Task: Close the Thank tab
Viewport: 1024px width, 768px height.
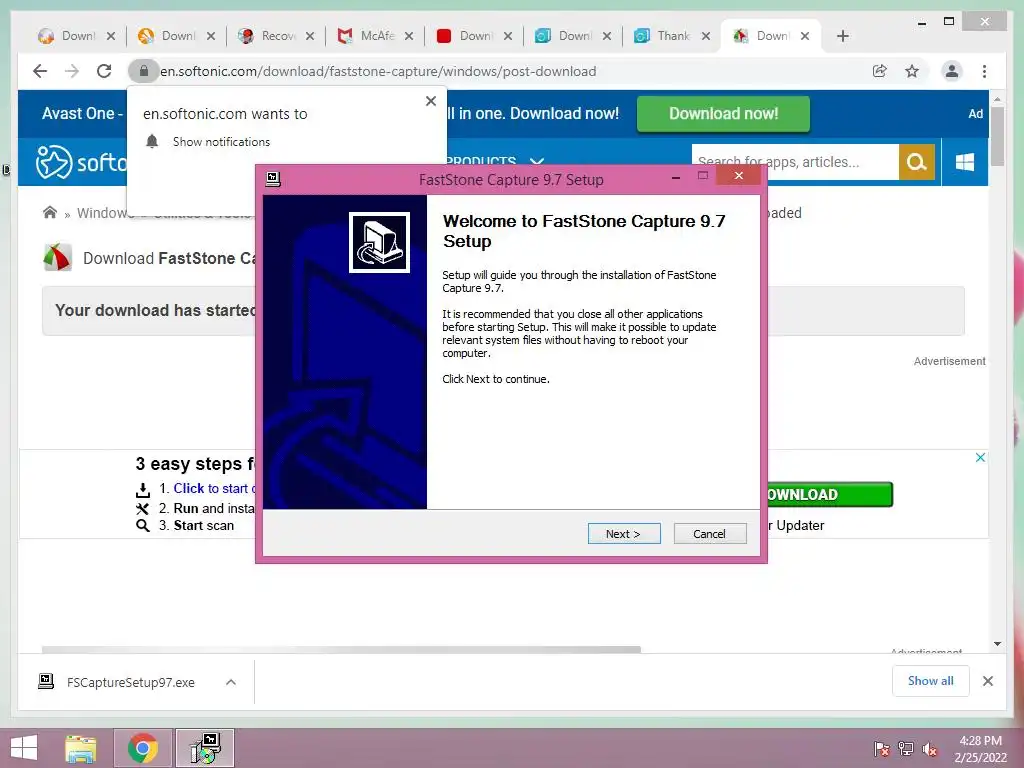Action: 706,36
